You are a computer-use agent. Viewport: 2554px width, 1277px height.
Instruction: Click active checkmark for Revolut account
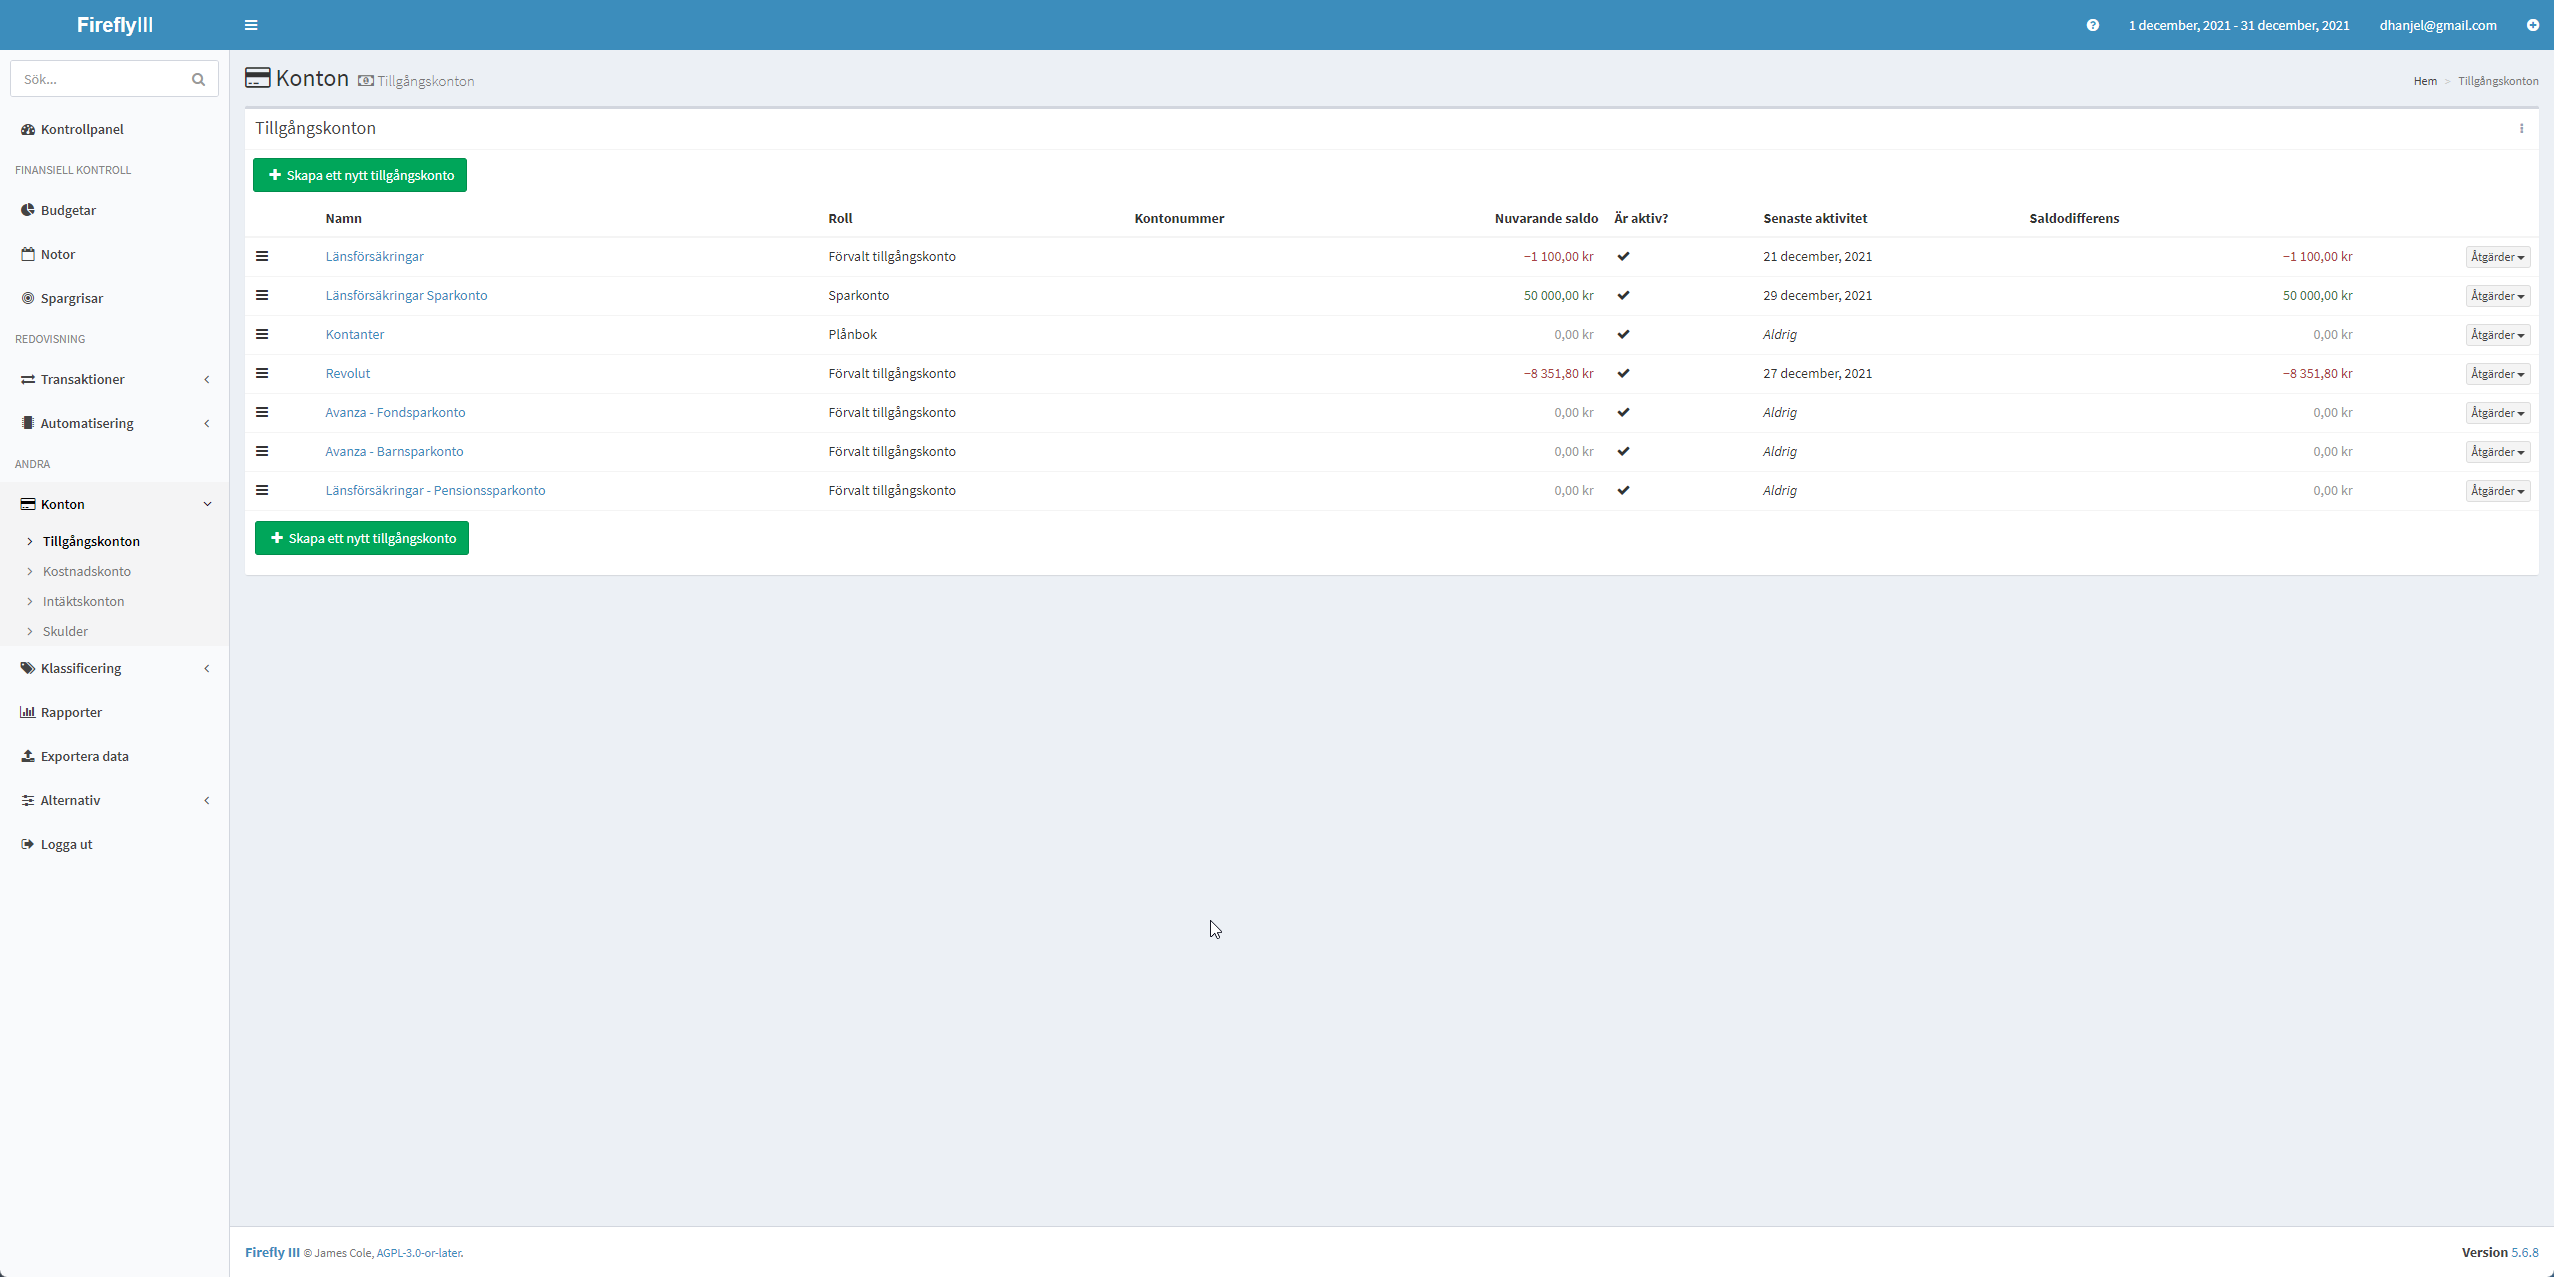click(1623, 373)
